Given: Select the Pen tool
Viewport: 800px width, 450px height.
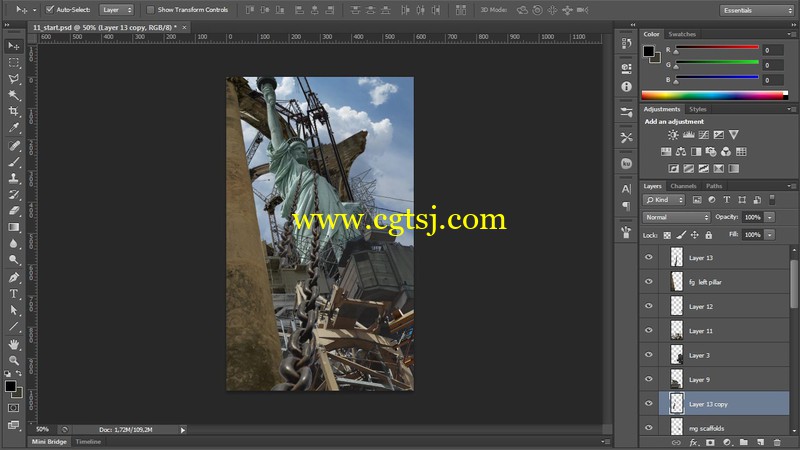Looking at the screenshot, I should click(14, 278).
